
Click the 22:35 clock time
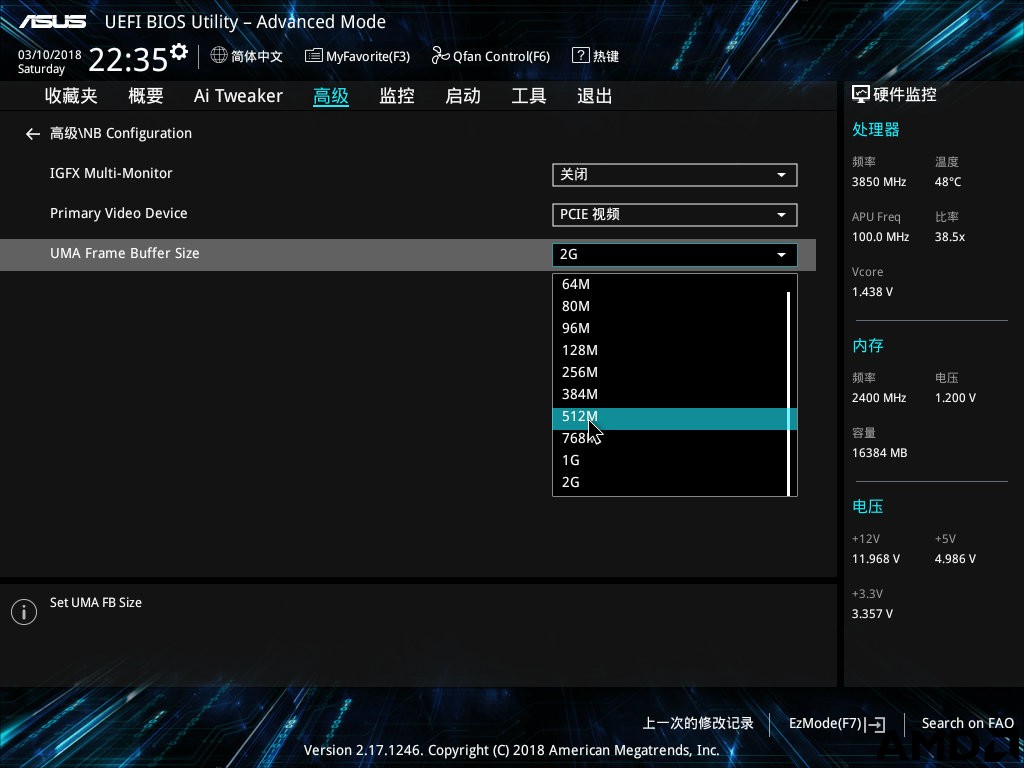pos(128,60)
